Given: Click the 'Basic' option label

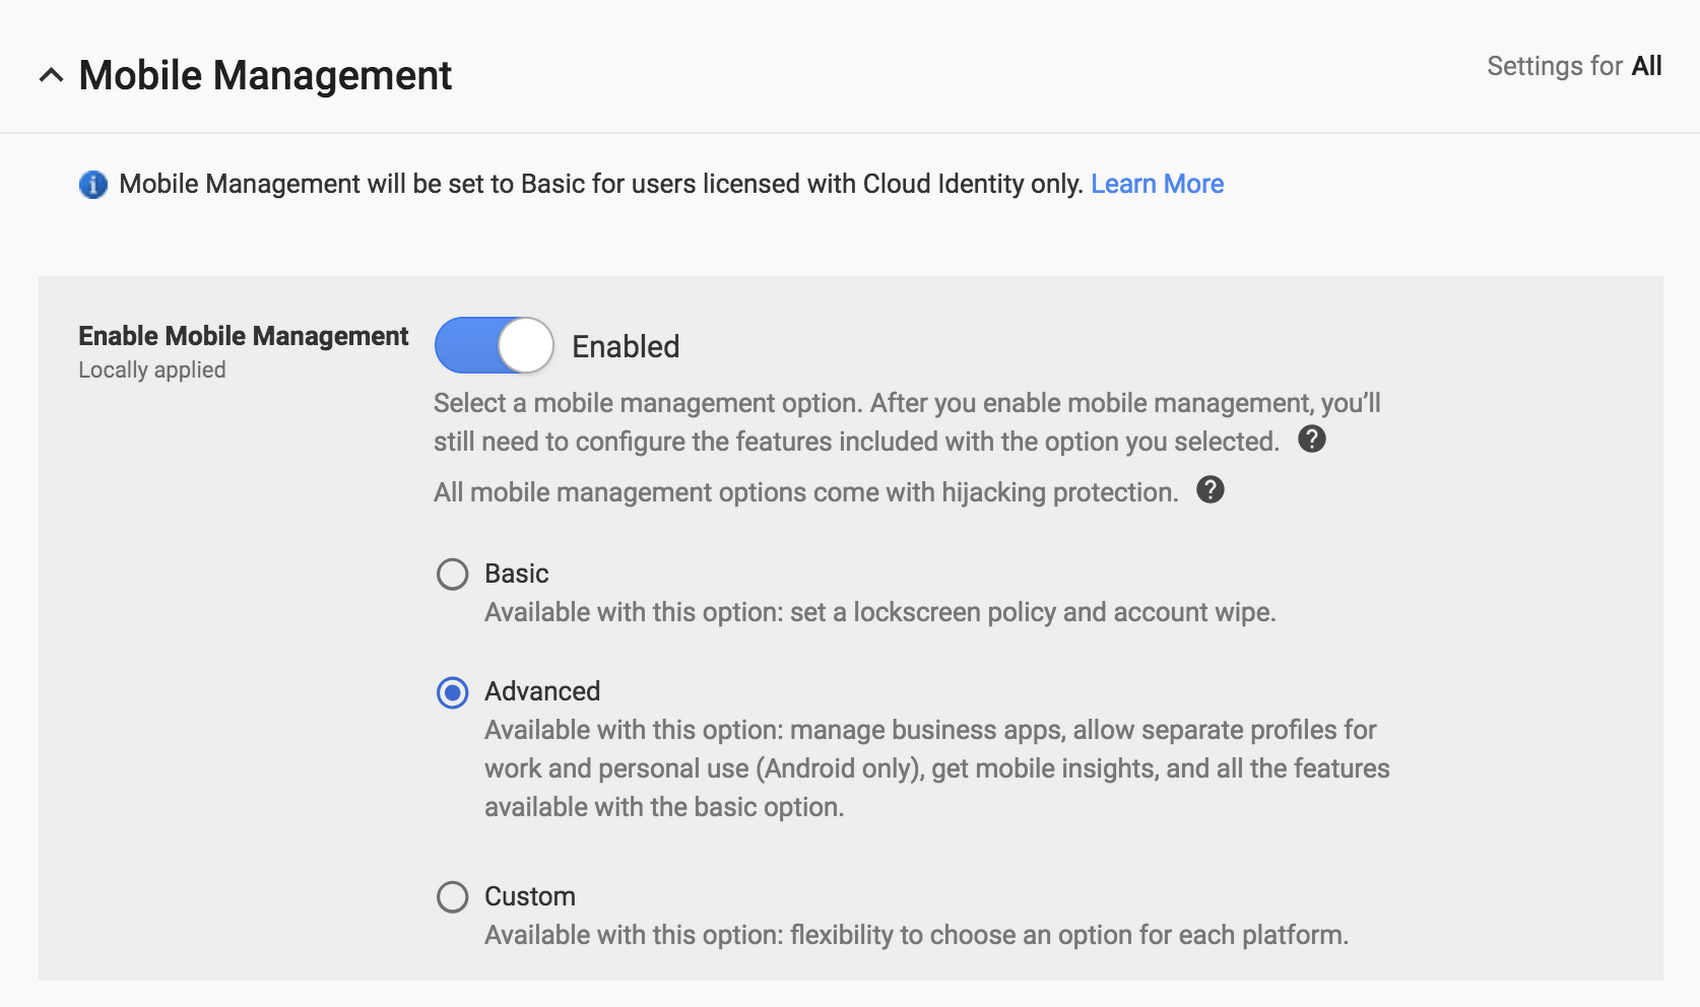Looking at the screenshot, I should (x=516, y=573).
